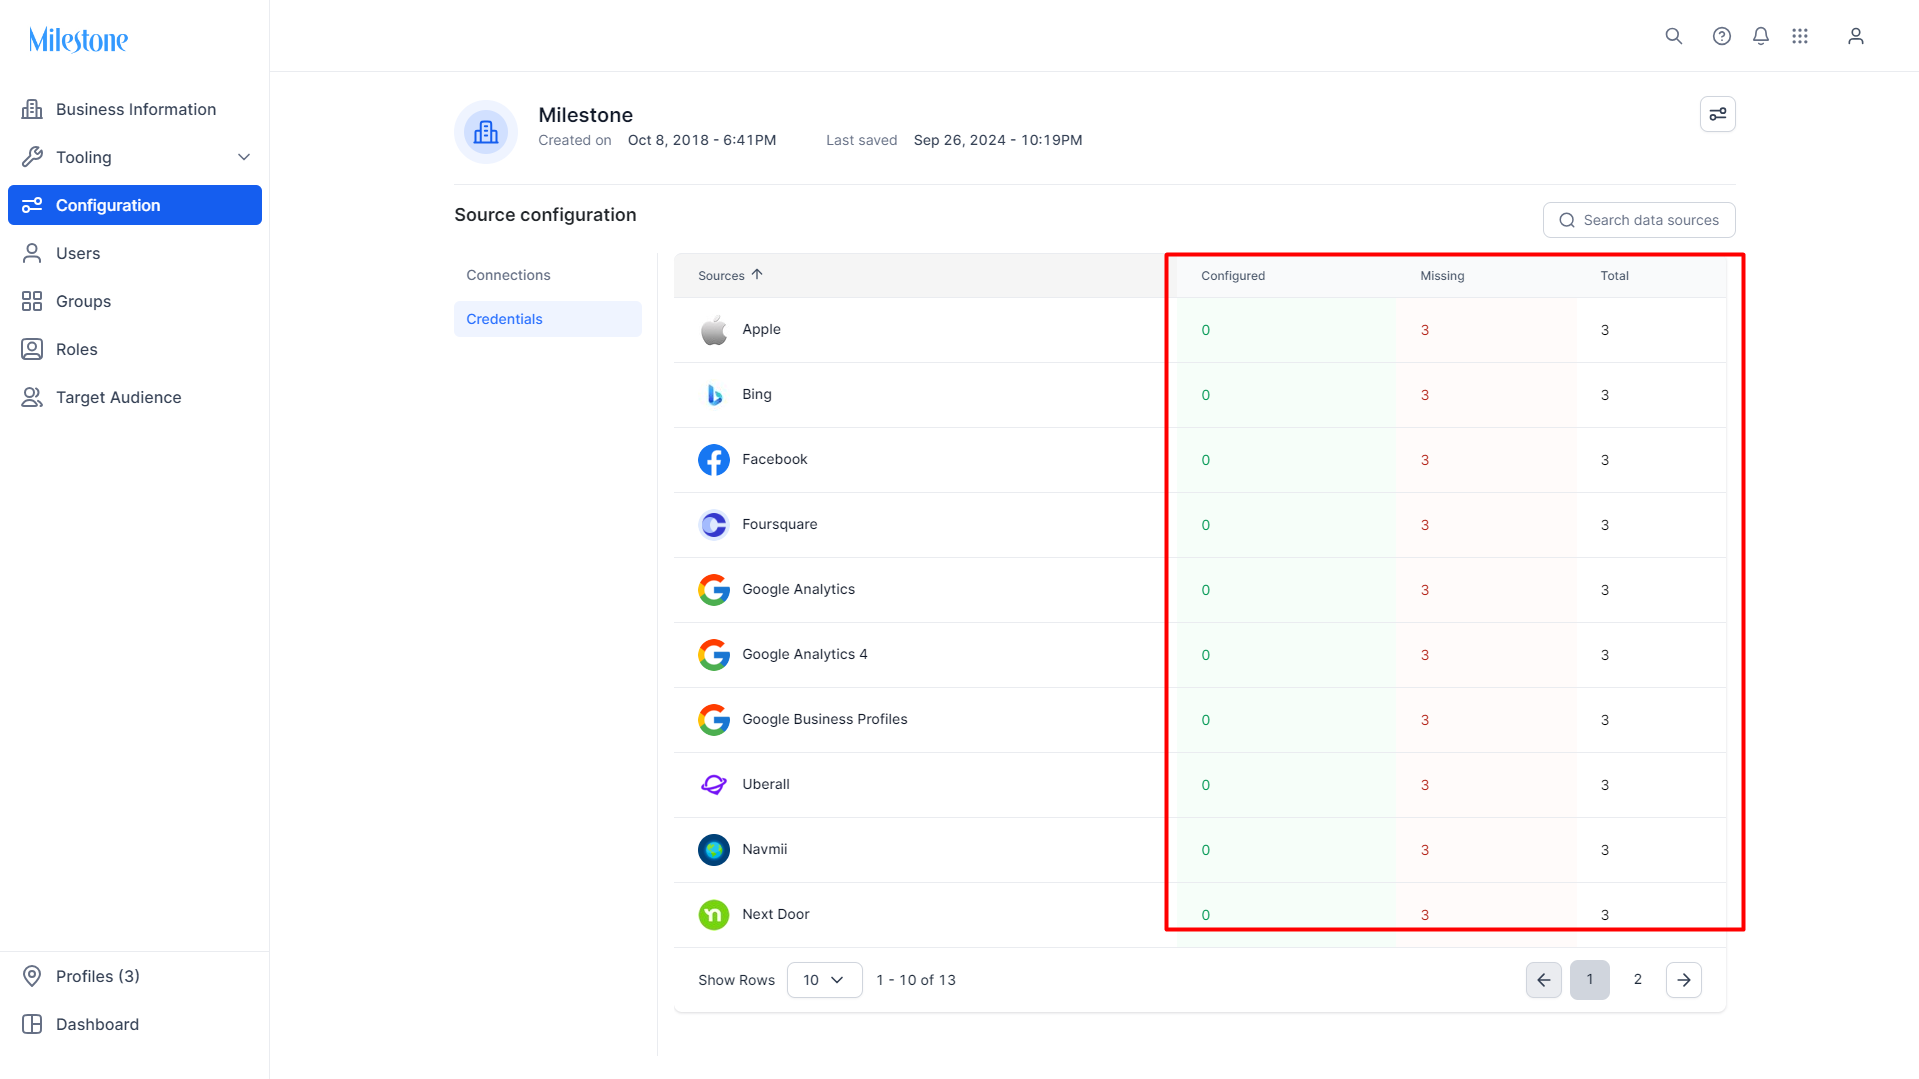Screen dimensions: 1919x1079
Task: Click the Google Business Profiles logo
Action: tap(714, 720)
